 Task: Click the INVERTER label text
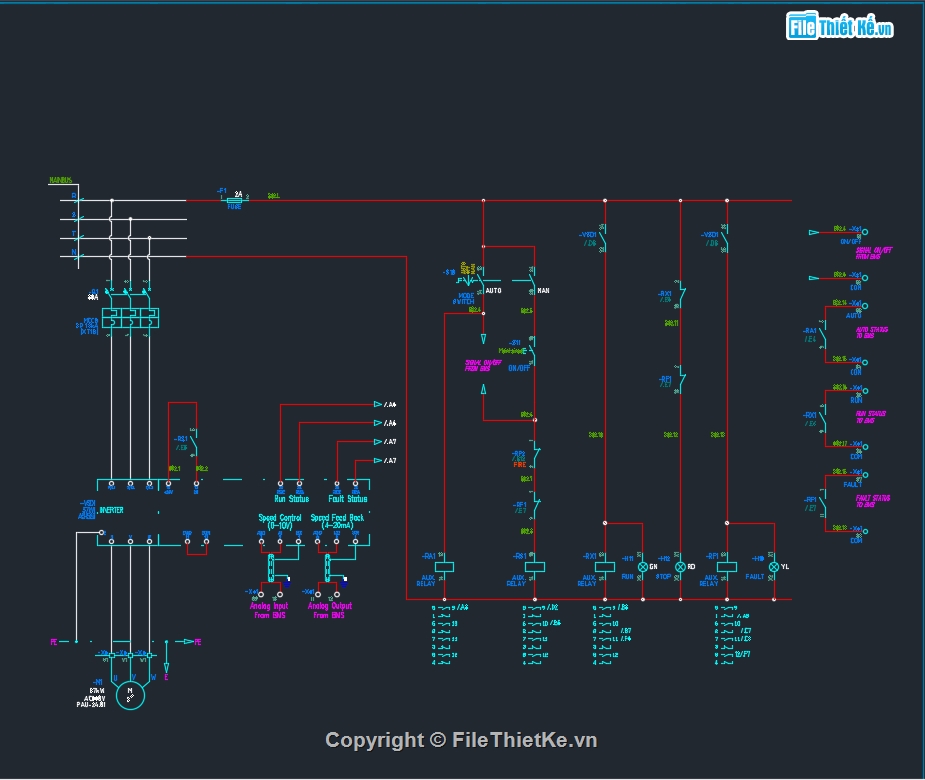111,510
